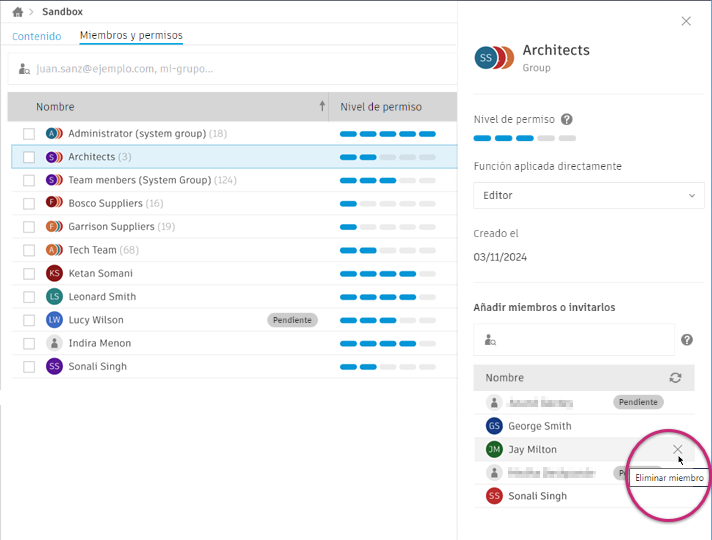This screenshot has height=540, width=712.
Task: Click Leonard Smith's LS avatar
Action: tap(54, 297)
